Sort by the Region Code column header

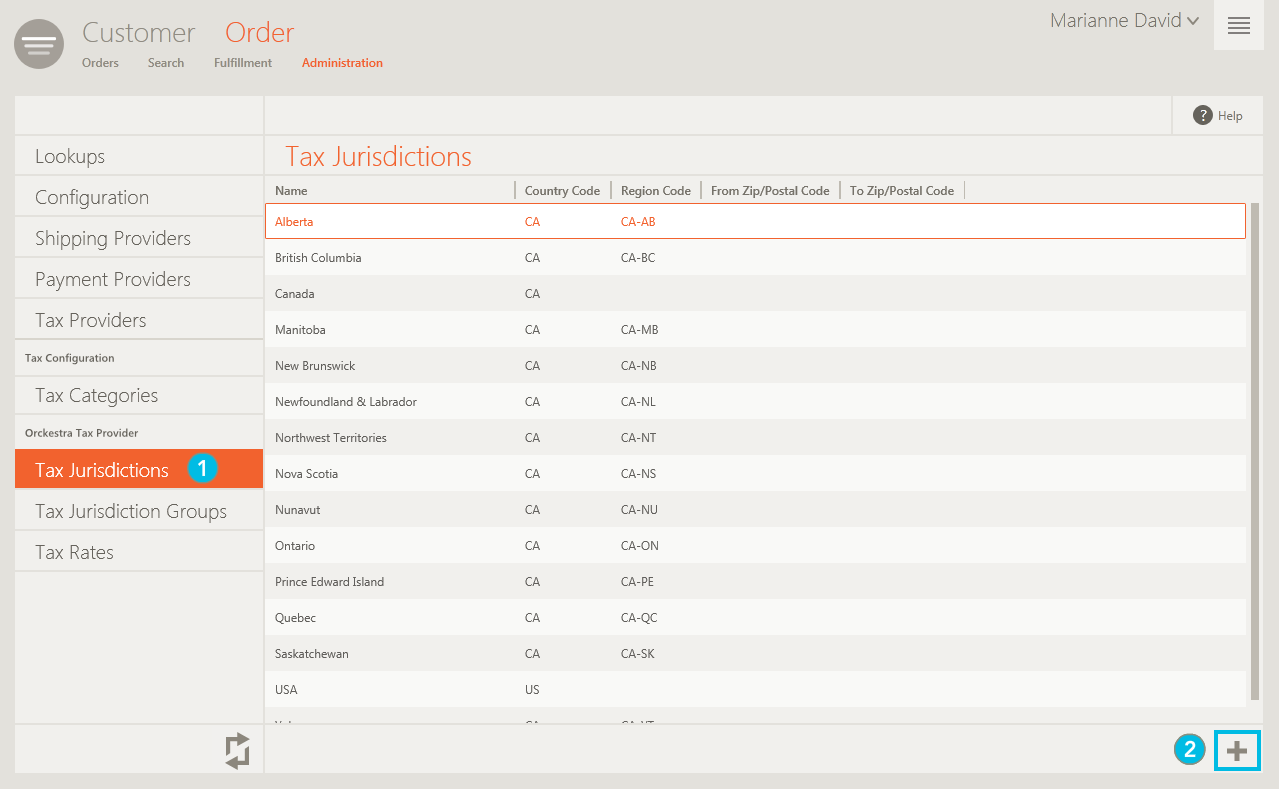(x=655, y=191)
